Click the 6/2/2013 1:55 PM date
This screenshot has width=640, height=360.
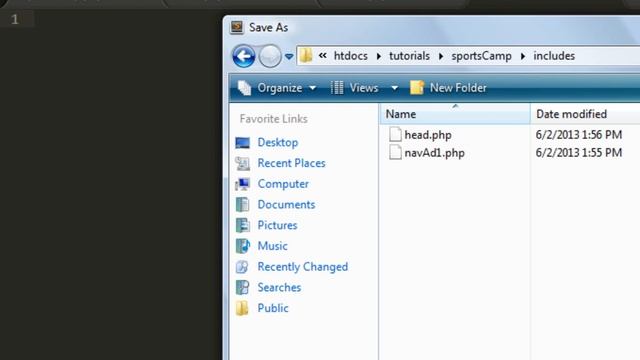click(579, 153)
